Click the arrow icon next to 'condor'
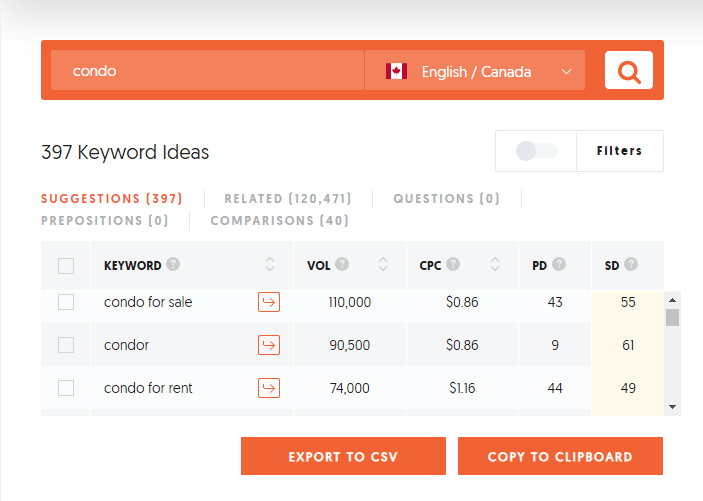Screen dimensions: 703x501 pos(268,345)
